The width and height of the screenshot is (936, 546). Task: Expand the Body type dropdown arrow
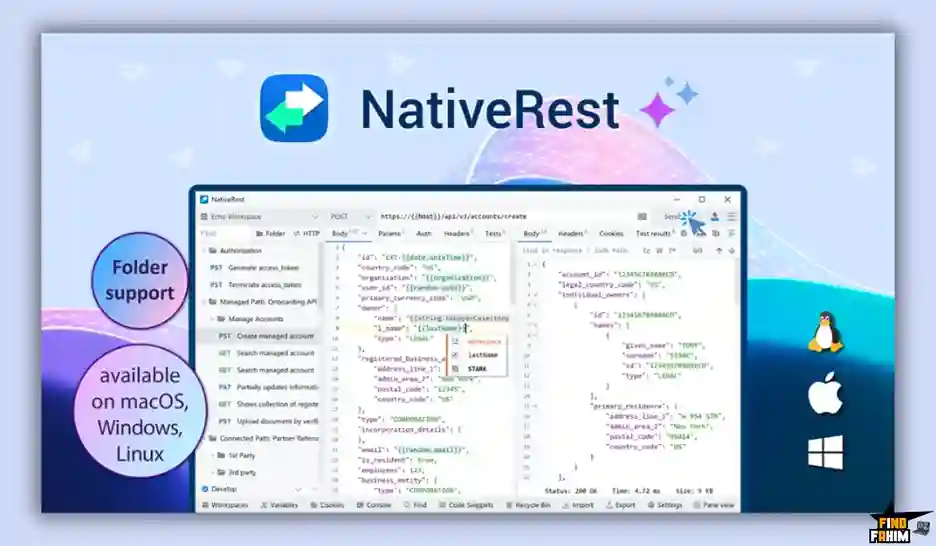(365, 234)
